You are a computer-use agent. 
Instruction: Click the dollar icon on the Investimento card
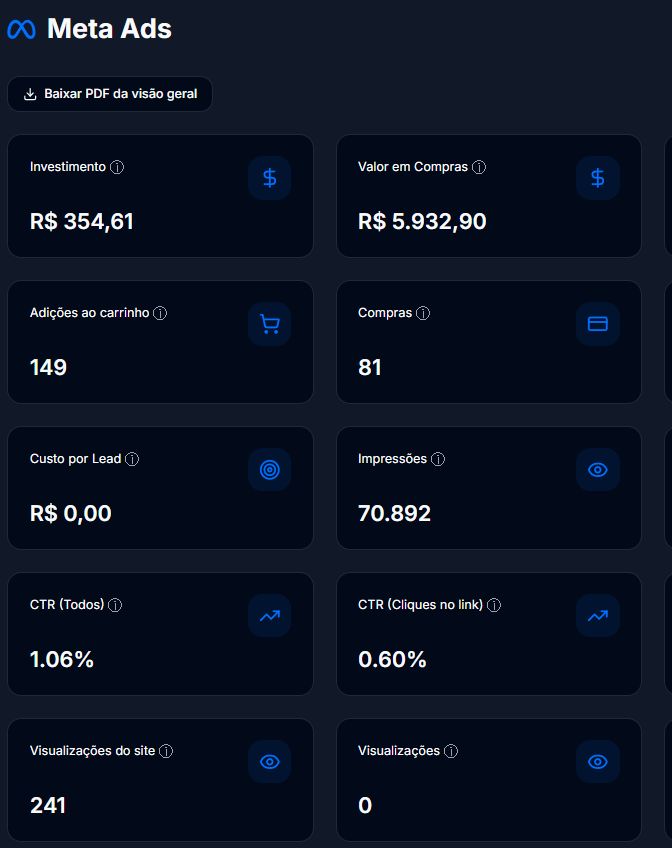pos(269,178)
